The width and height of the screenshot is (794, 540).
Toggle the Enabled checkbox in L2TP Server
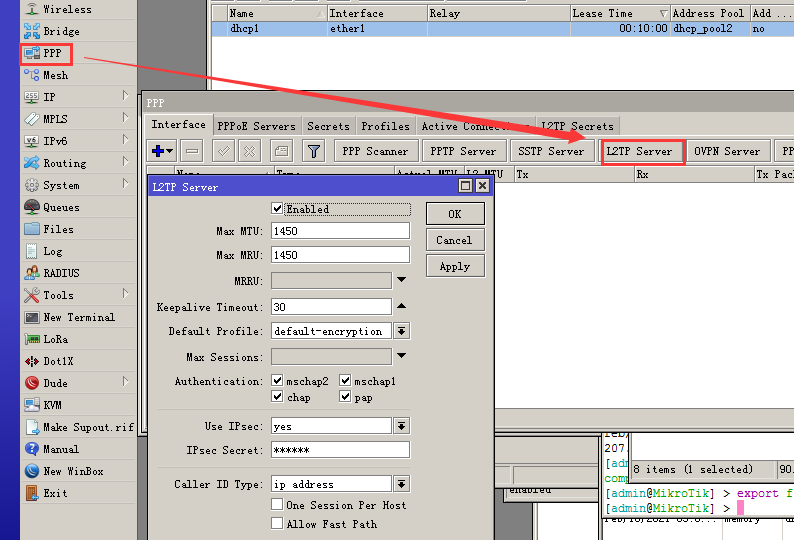tap(278, 209)
